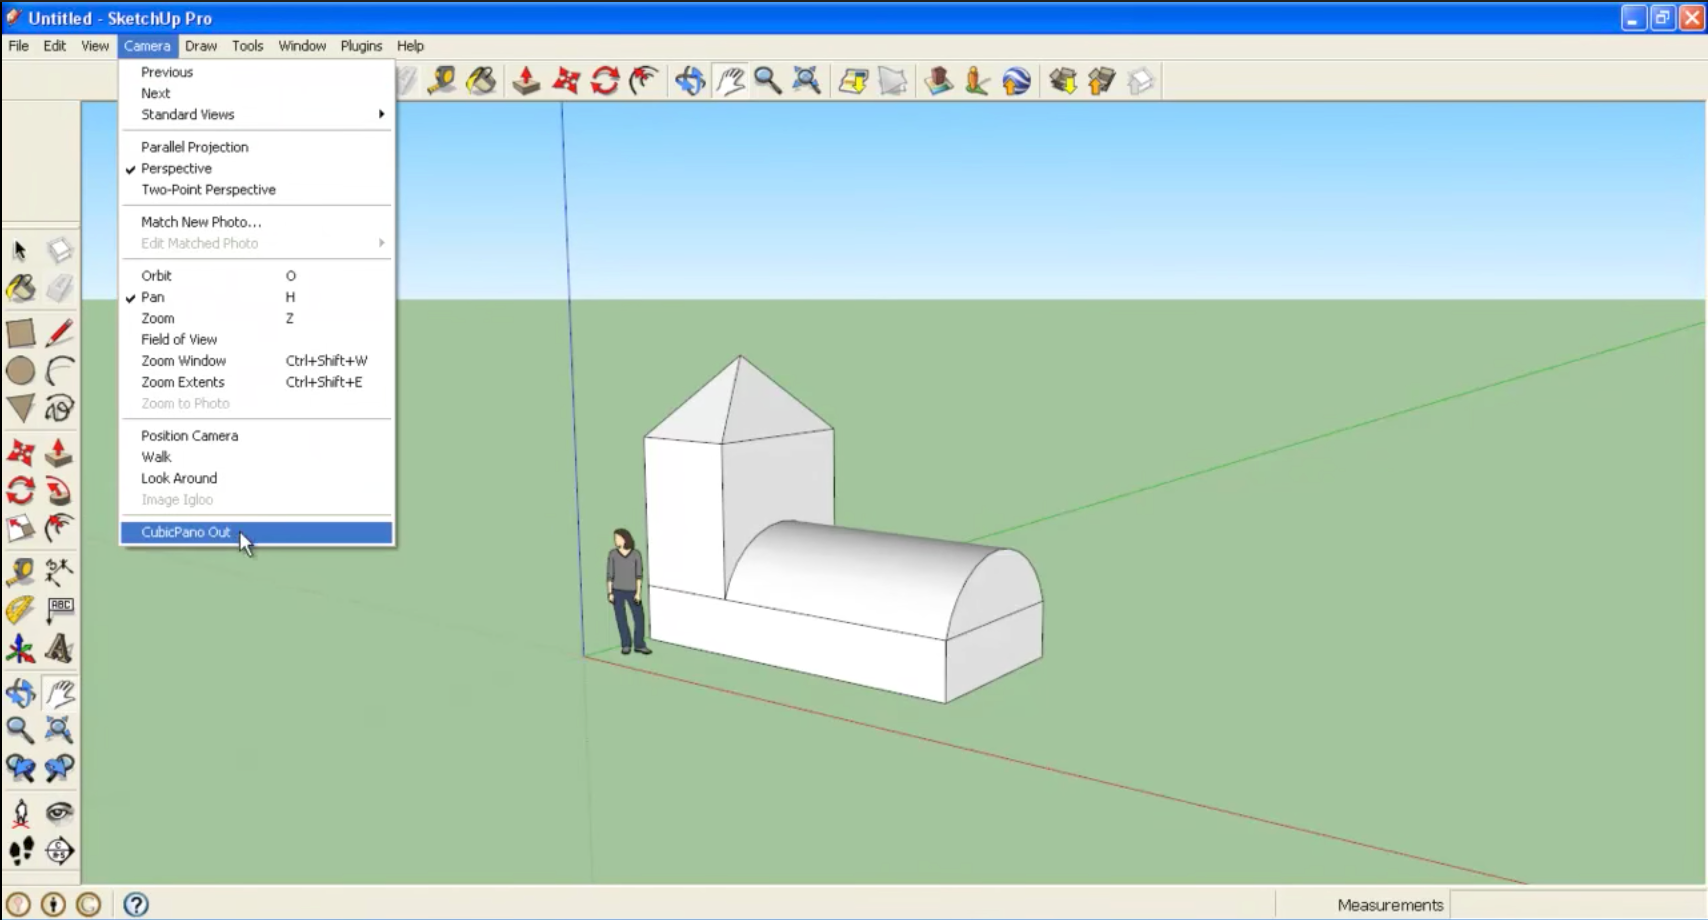1708x920 pixels.
Task: Activate the Freehand scribble tool
Action: pyautogui.click(x=59, y=408)
